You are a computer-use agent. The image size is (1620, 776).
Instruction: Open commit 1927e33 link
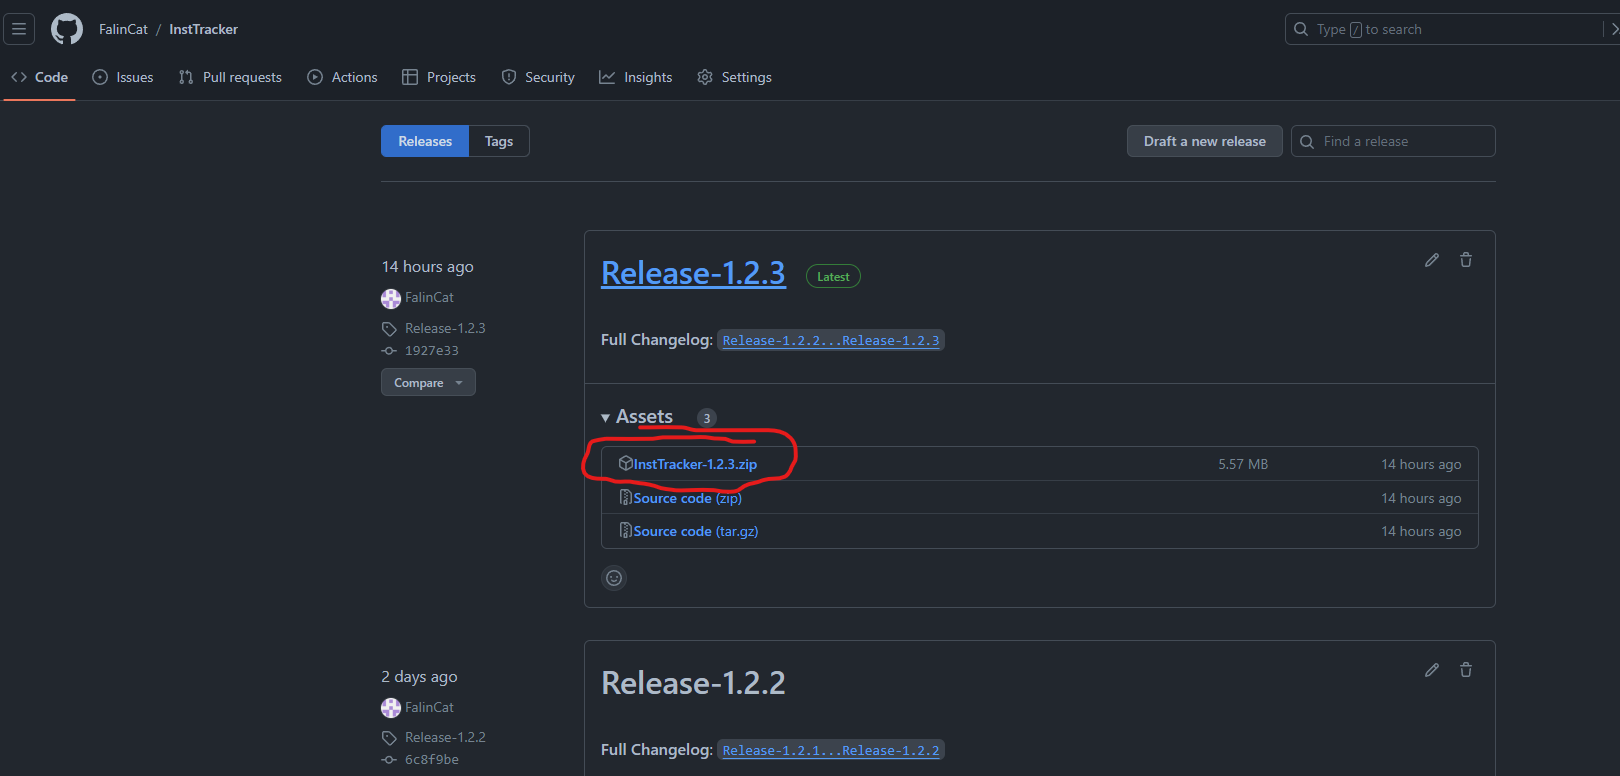click(x=431, y=351)
